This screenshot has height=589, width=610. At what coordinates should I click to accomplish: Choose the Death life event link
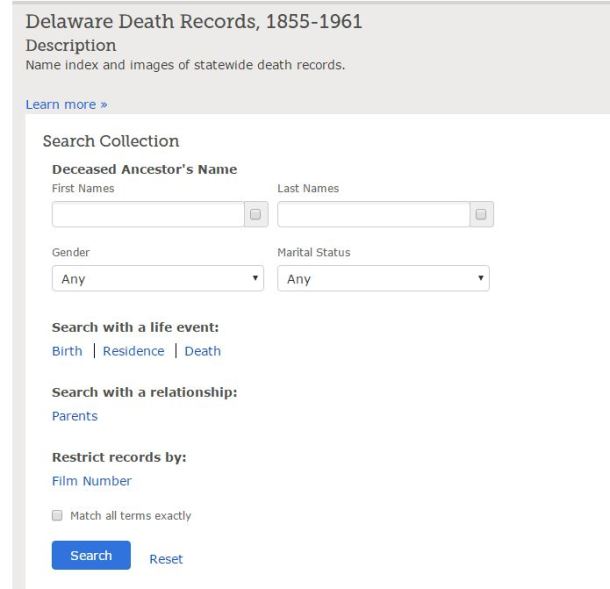(x=202, y=351)
